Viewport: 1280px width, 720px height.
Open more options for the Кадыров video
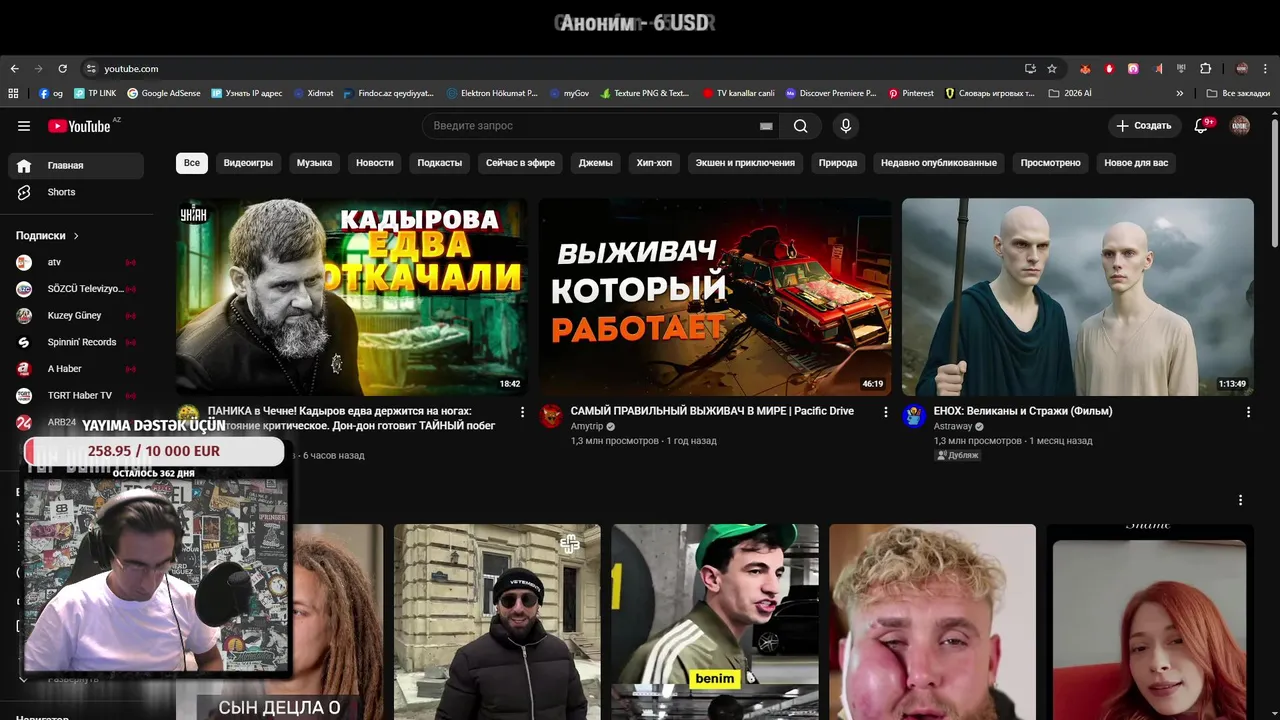coord(522,412)
